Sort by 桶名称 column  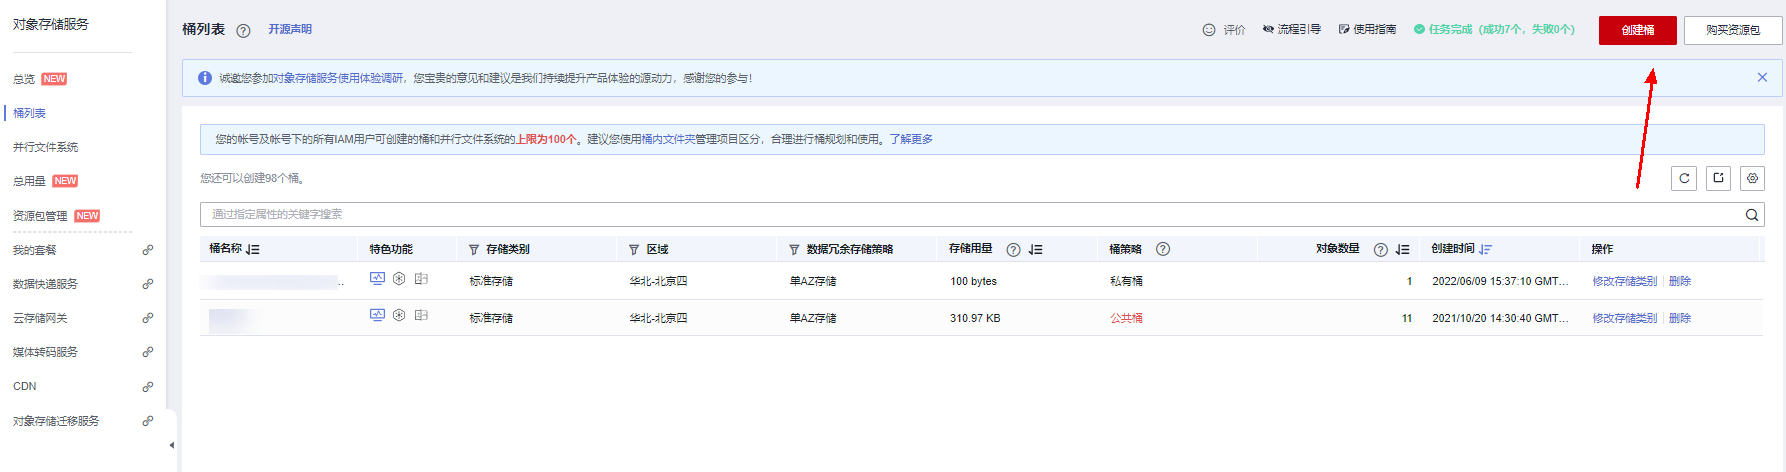253,249
